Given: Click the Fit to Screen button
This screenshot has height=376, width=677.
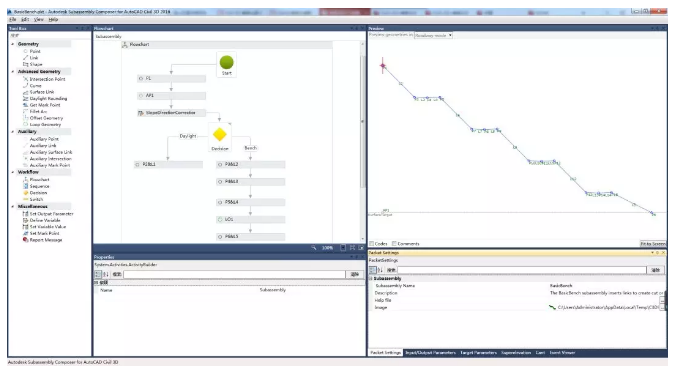Looking at the screenshot, I should coord(653,244).
